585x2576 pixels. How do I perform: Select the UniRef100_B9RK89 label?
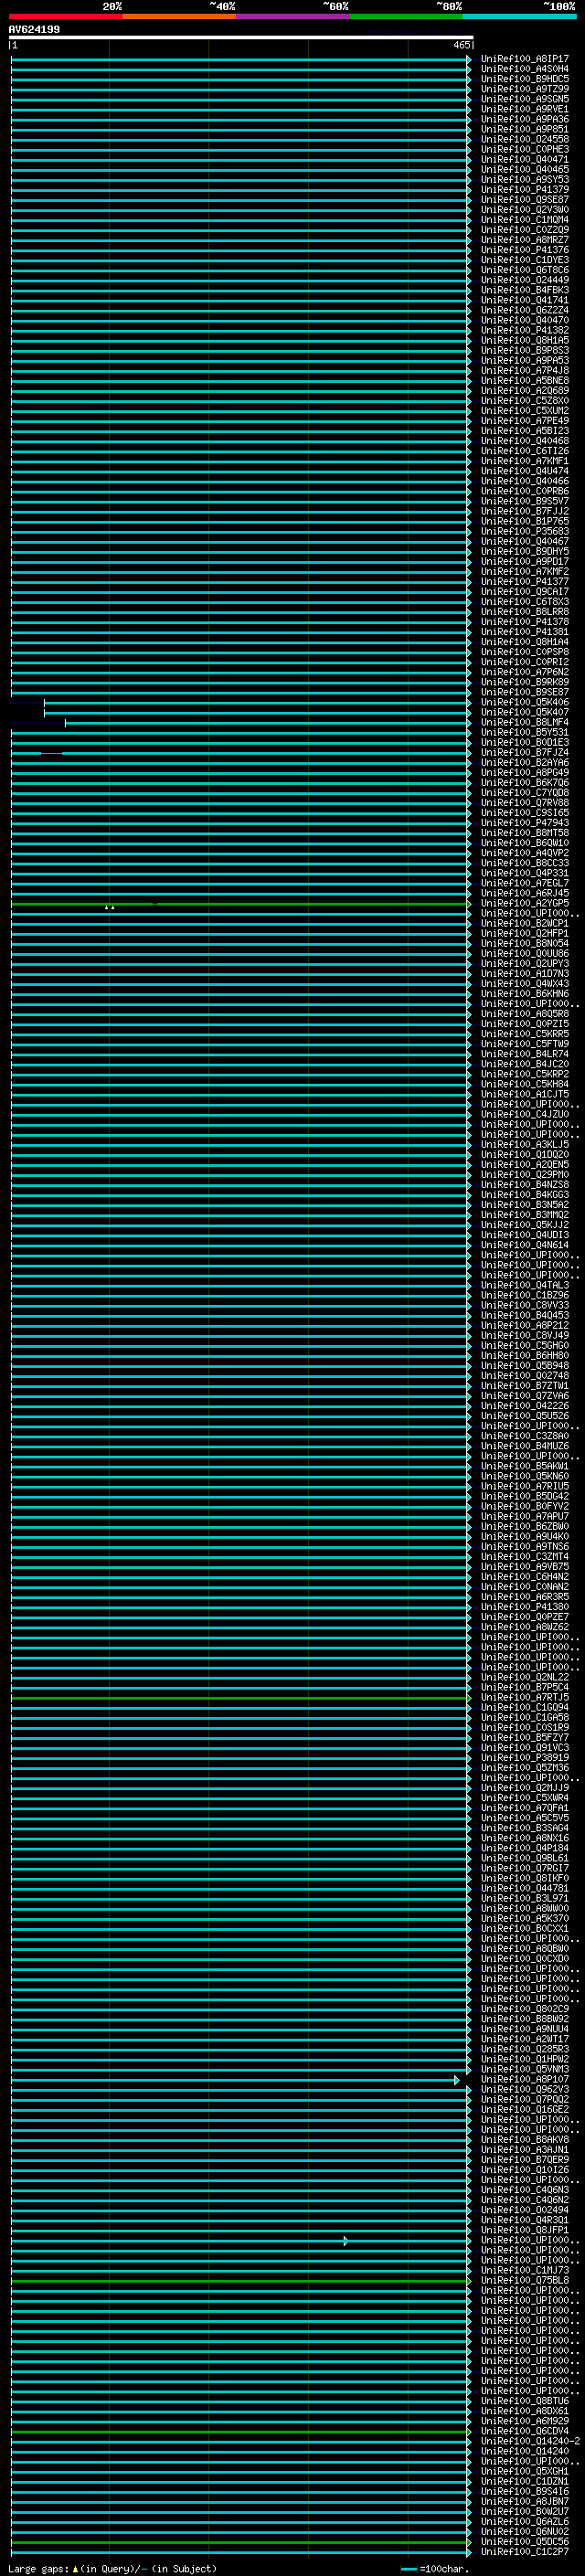(x=525, y=683)
